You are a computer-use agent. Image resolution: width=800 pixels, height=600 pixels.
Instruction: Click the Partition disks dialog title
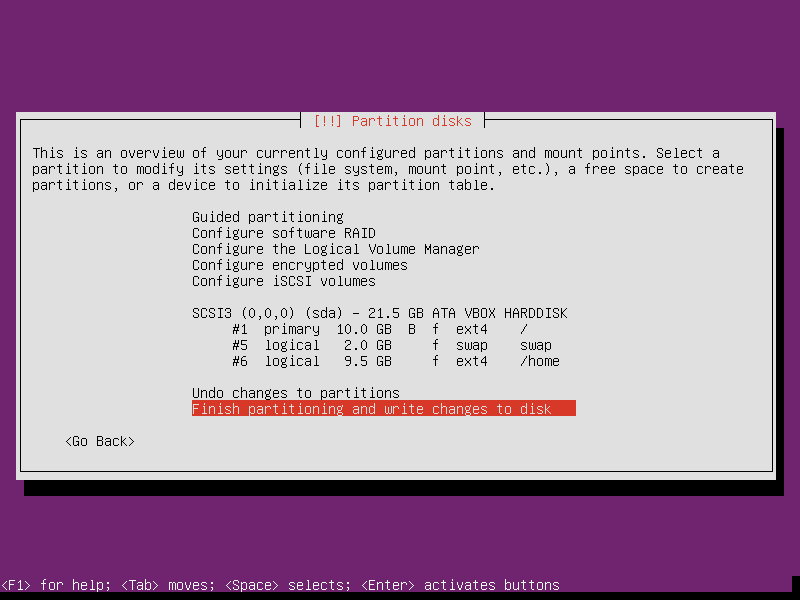(x=392, y=121)
